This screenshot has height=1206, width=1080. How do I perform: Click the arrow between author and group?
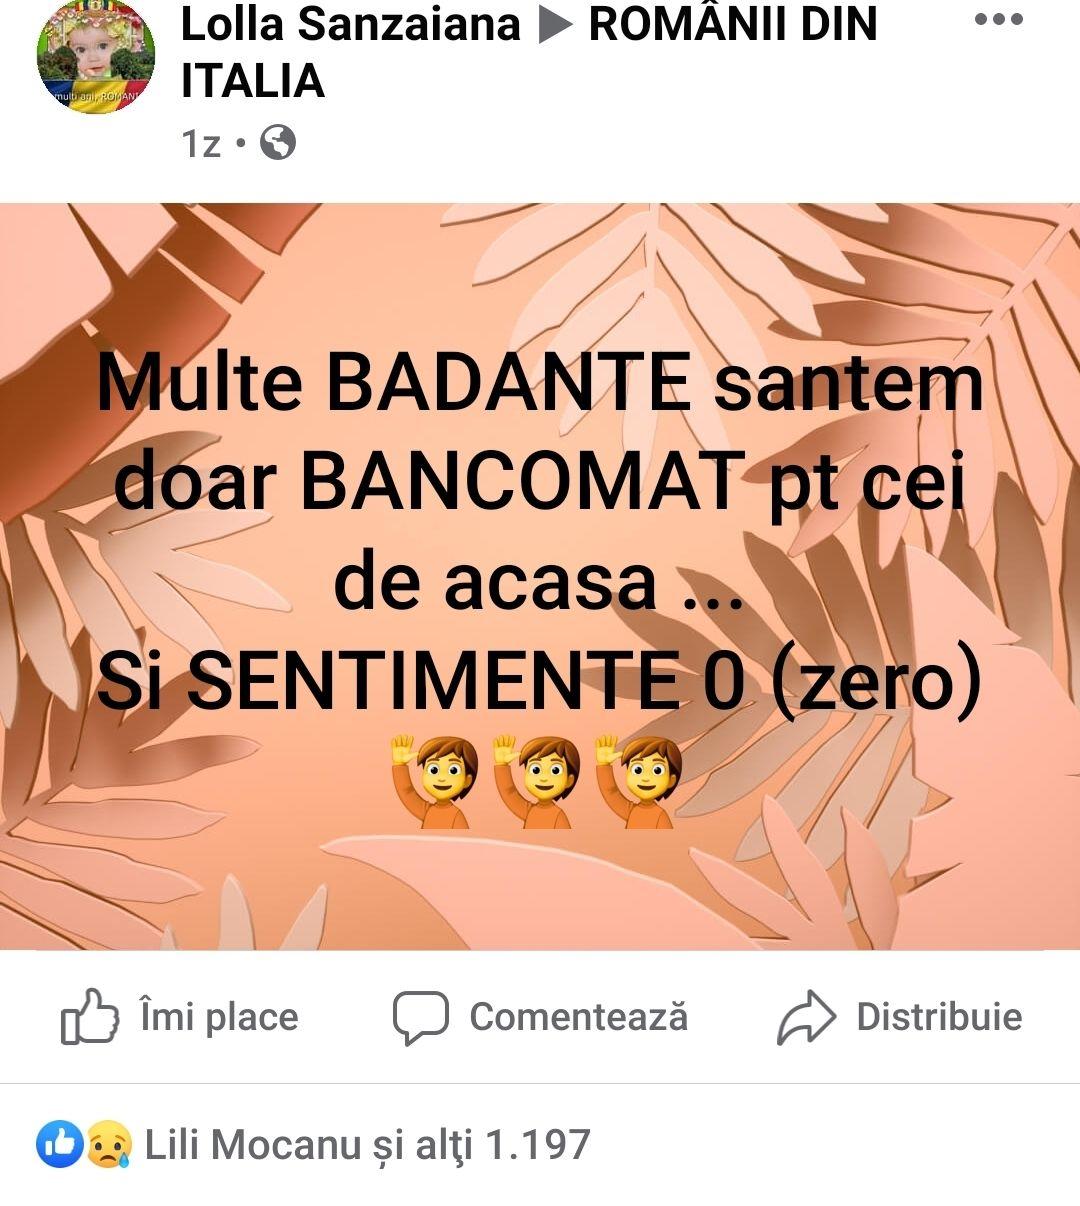[x=554, y=26]
